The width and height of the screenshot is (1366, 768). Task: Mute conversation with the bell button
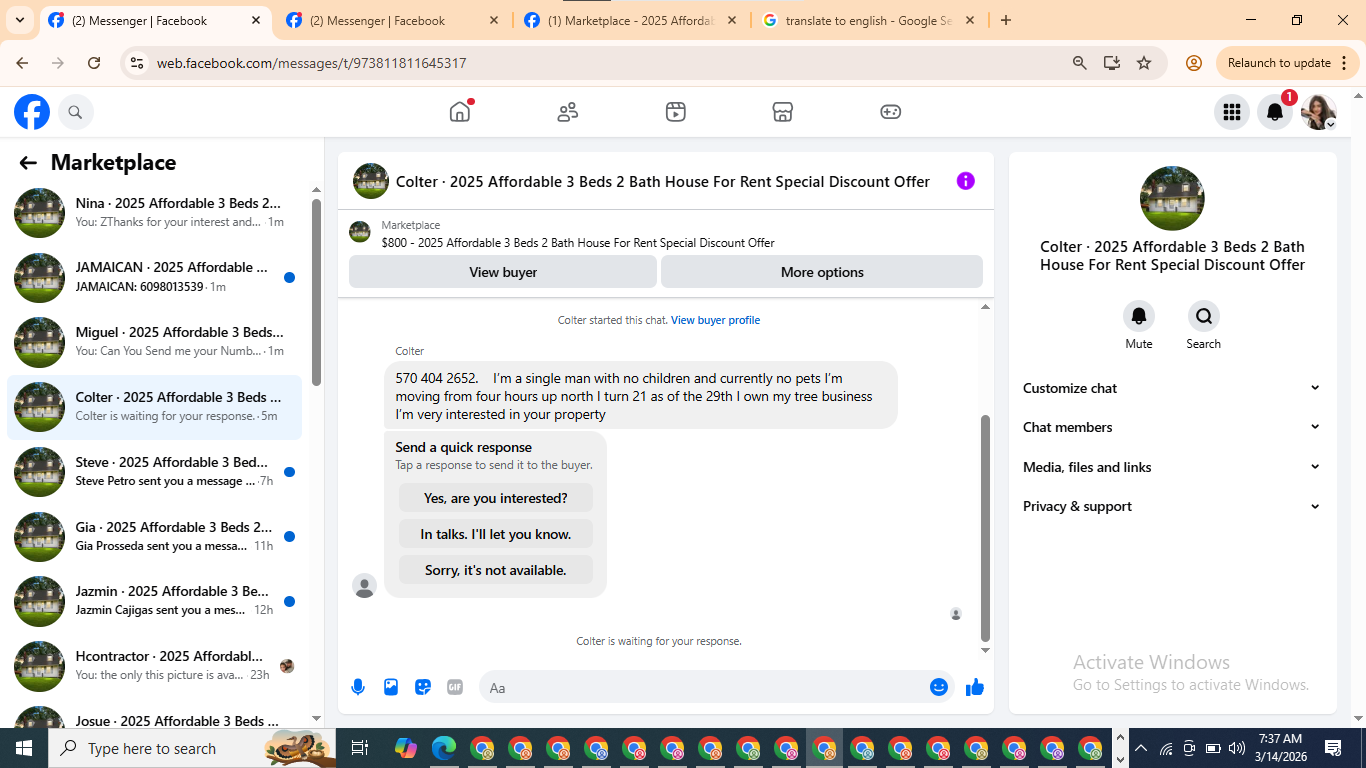coord(1139,316)
